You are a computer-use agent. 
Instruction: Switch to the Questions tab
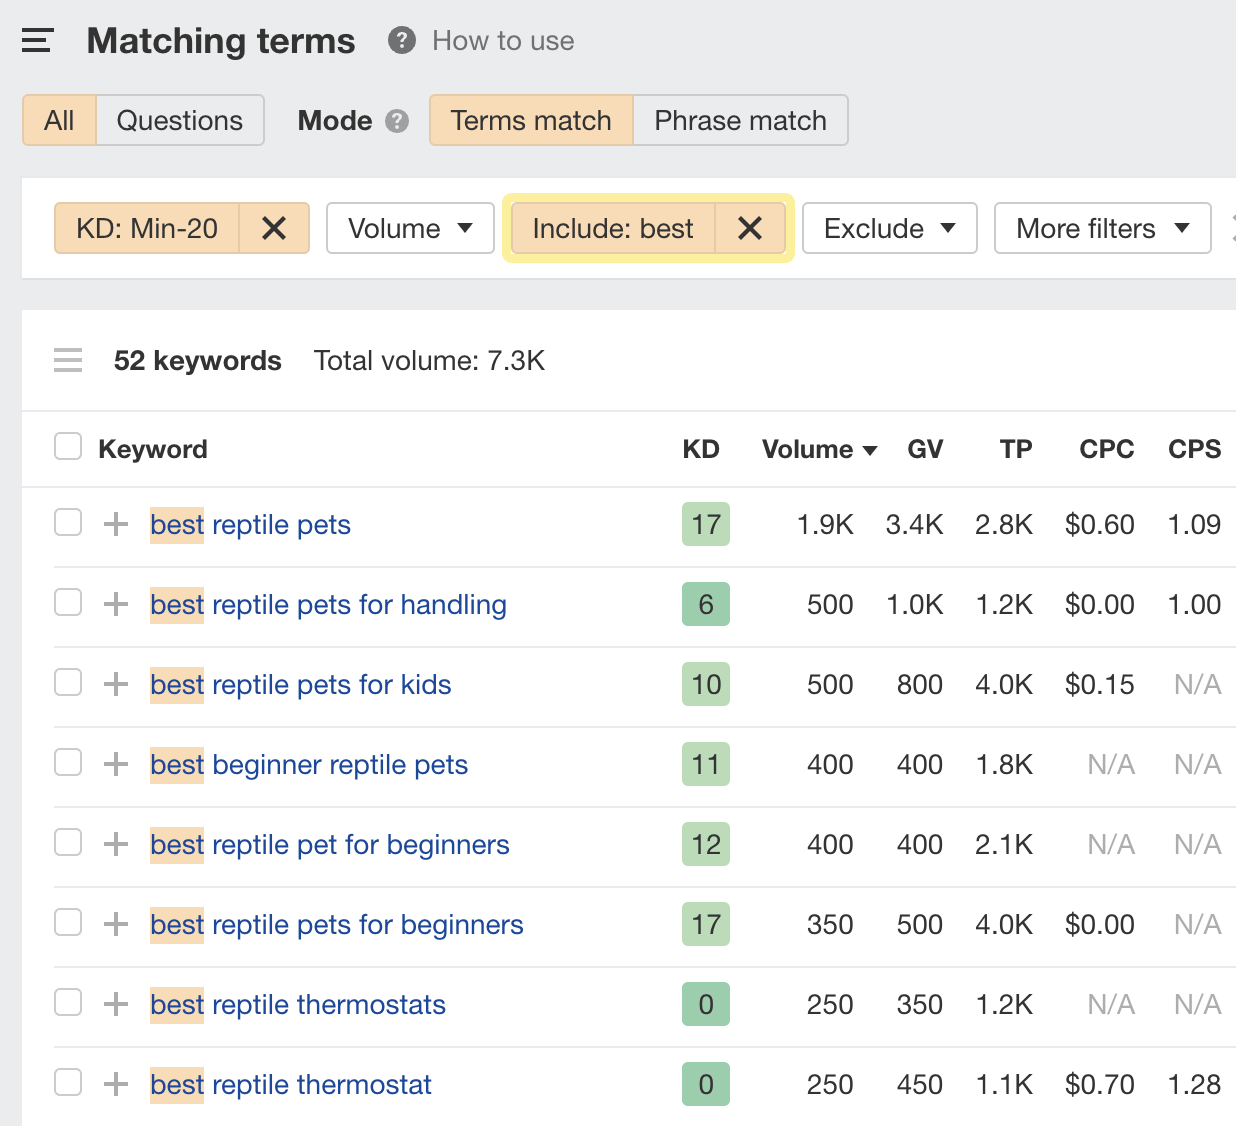point(180,120)
